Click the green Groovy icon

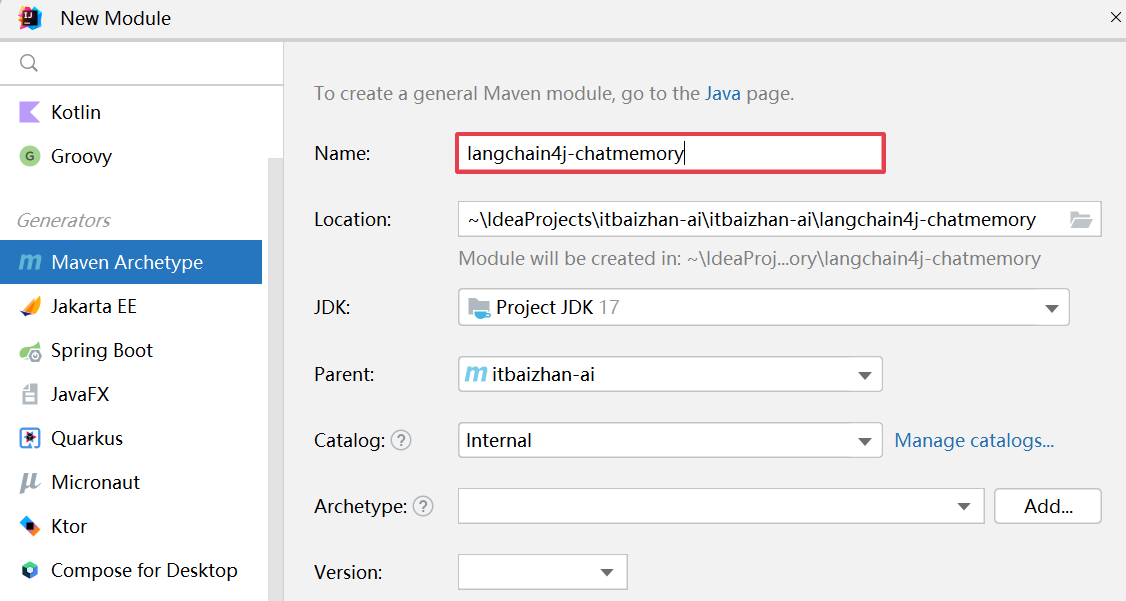29,156
